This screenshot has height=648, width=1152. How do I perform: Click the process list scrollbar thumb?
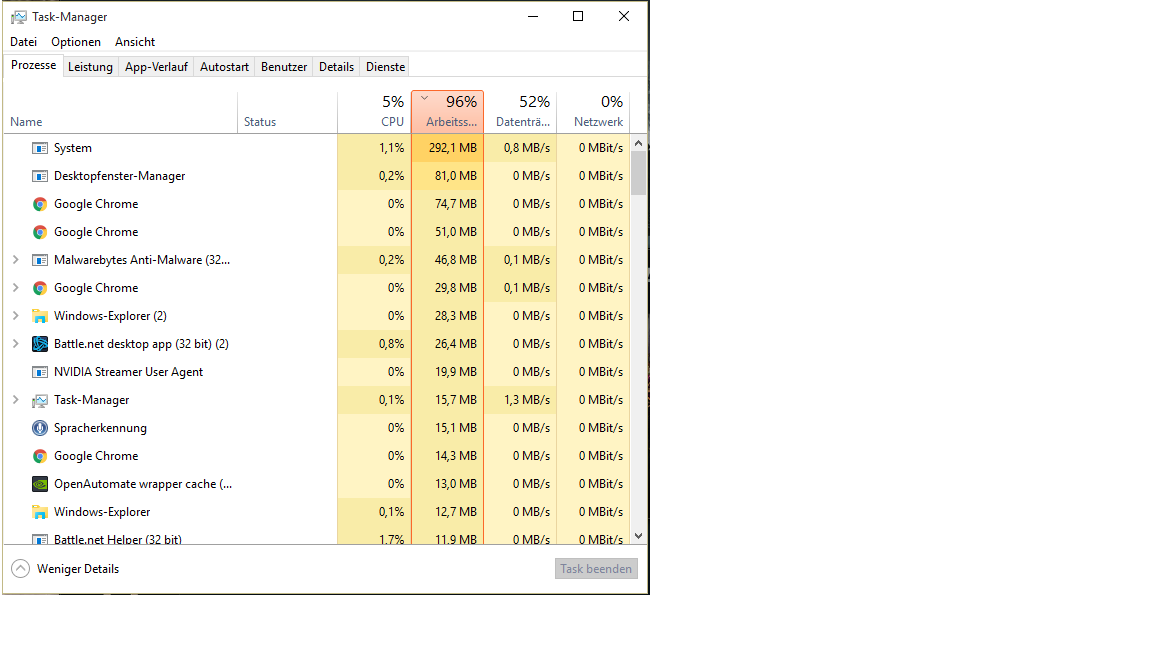tap(638, 173)
